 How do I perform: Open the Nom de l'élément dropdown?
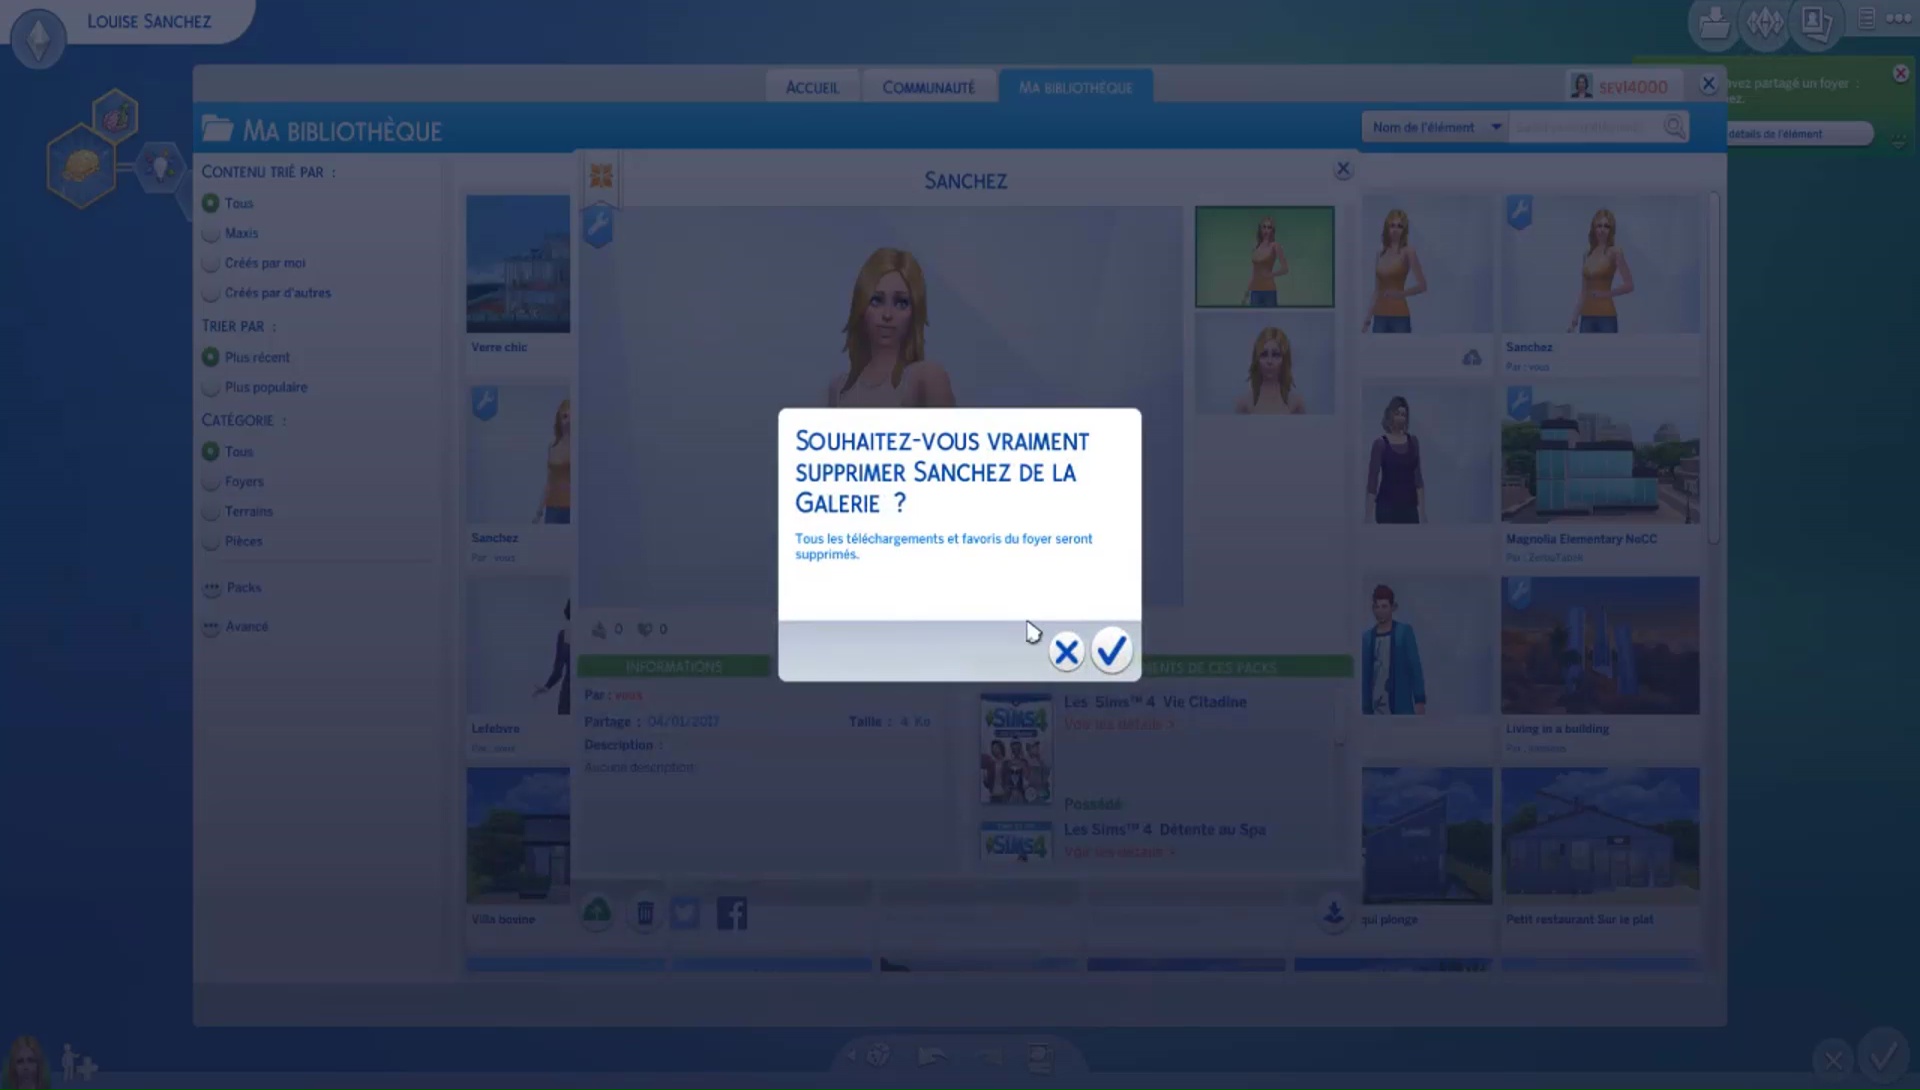click(1435, 127)
